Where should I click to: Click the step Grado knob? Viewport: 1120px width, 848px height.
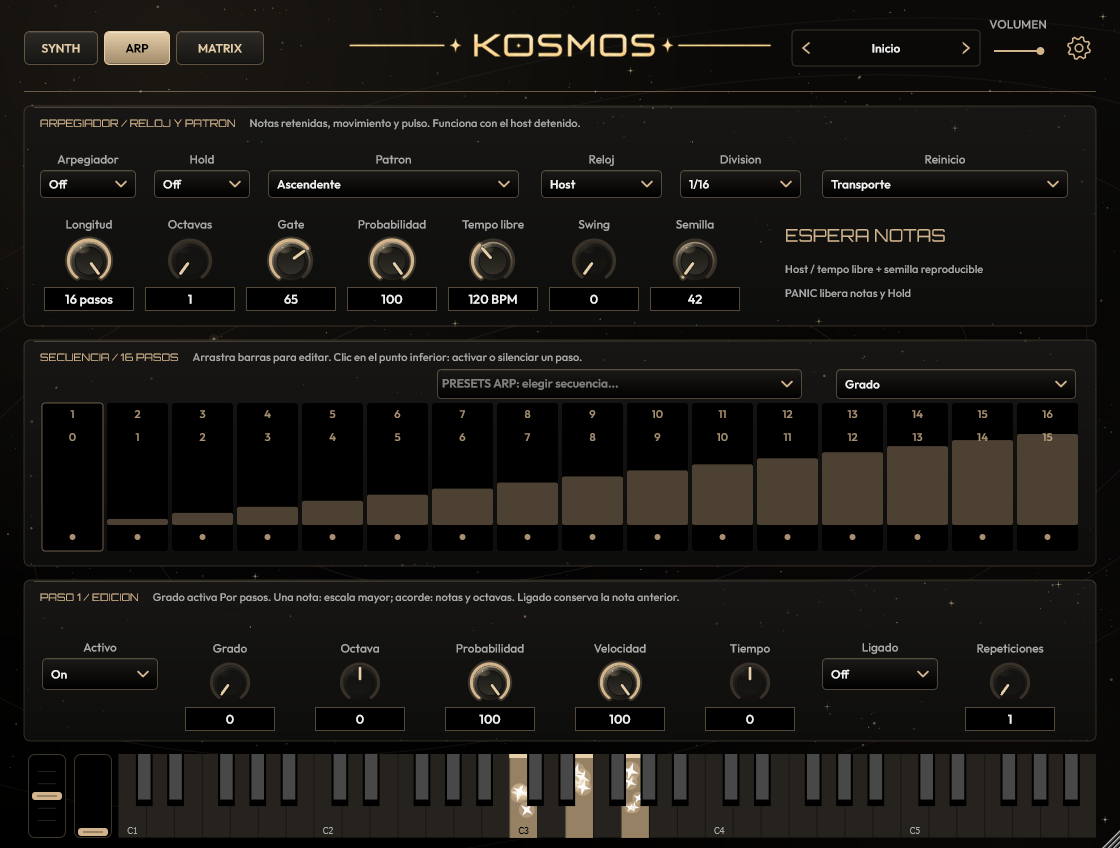click(230, 682)
